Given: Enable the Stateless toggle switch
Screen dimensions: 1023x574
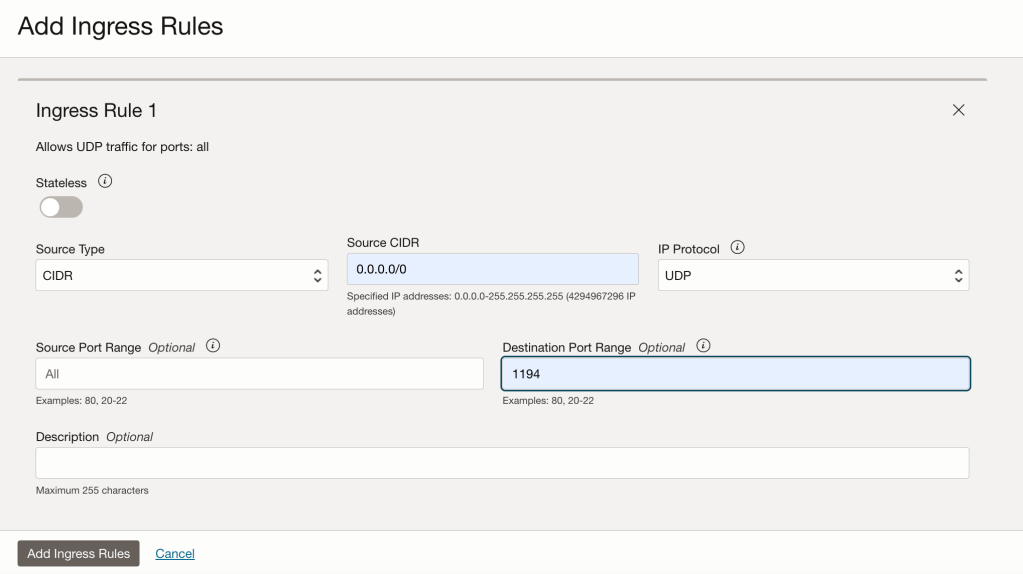Looking at the screenshot, I should (60, 207).
